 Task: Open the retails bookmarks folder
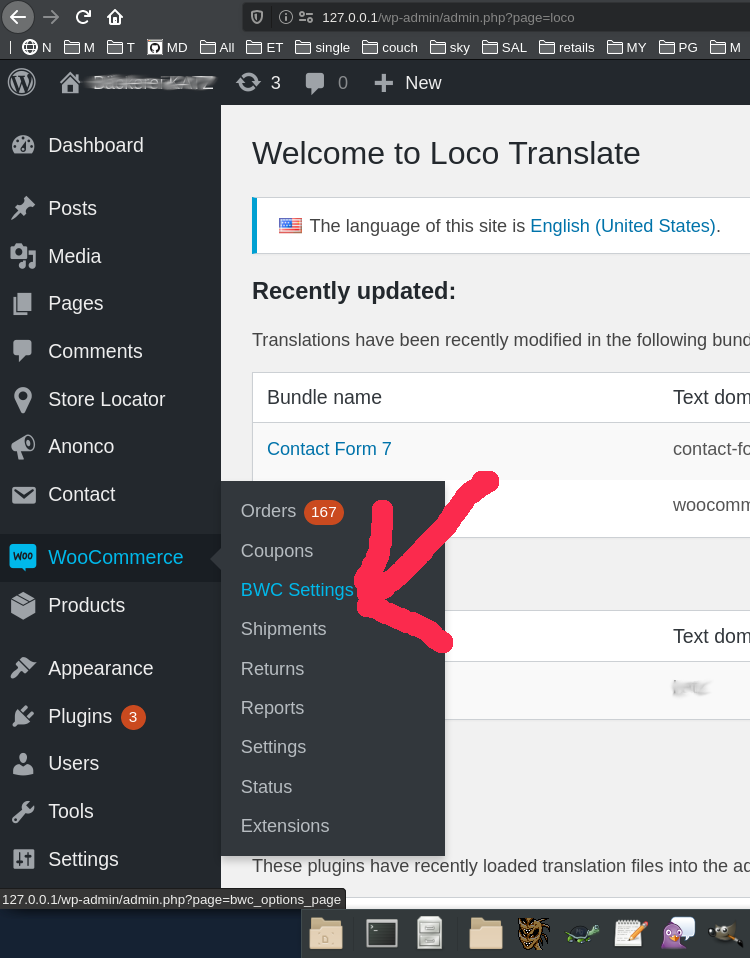(567, 47)
